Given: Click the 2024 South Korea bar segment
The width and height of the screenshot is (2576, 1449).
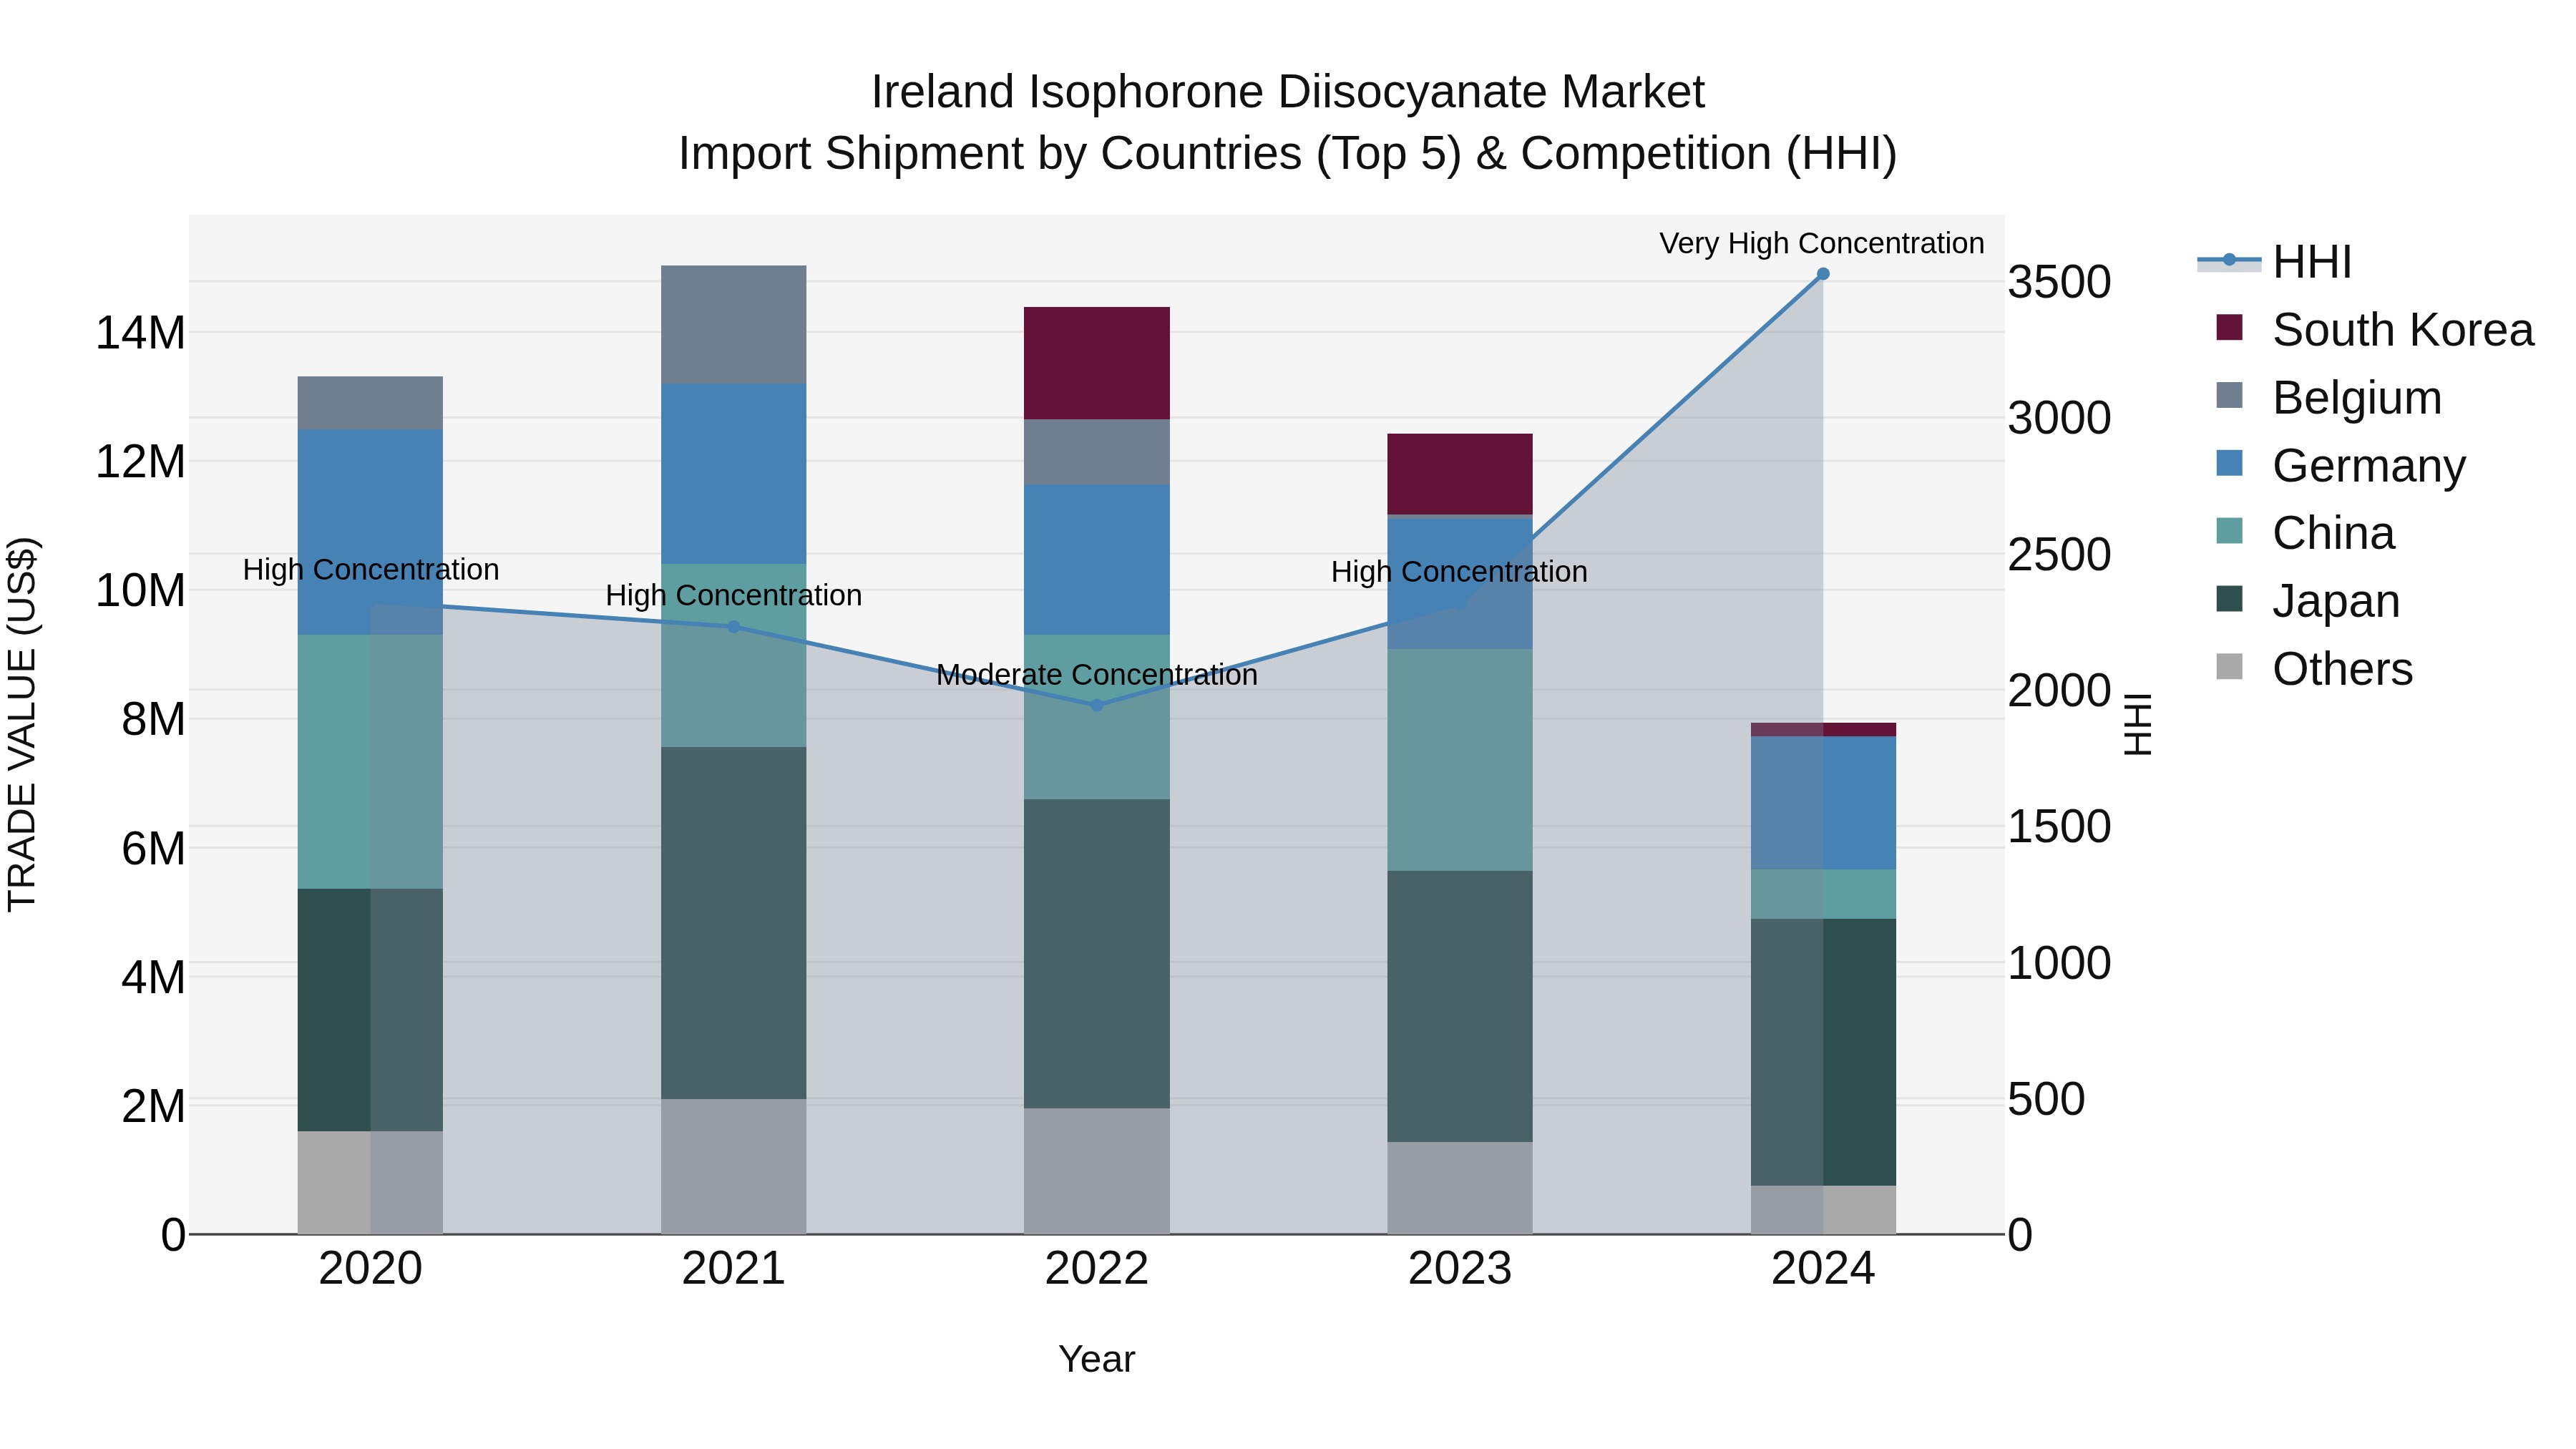Looking at the screenshot, I should click(x=1823, y=730).
